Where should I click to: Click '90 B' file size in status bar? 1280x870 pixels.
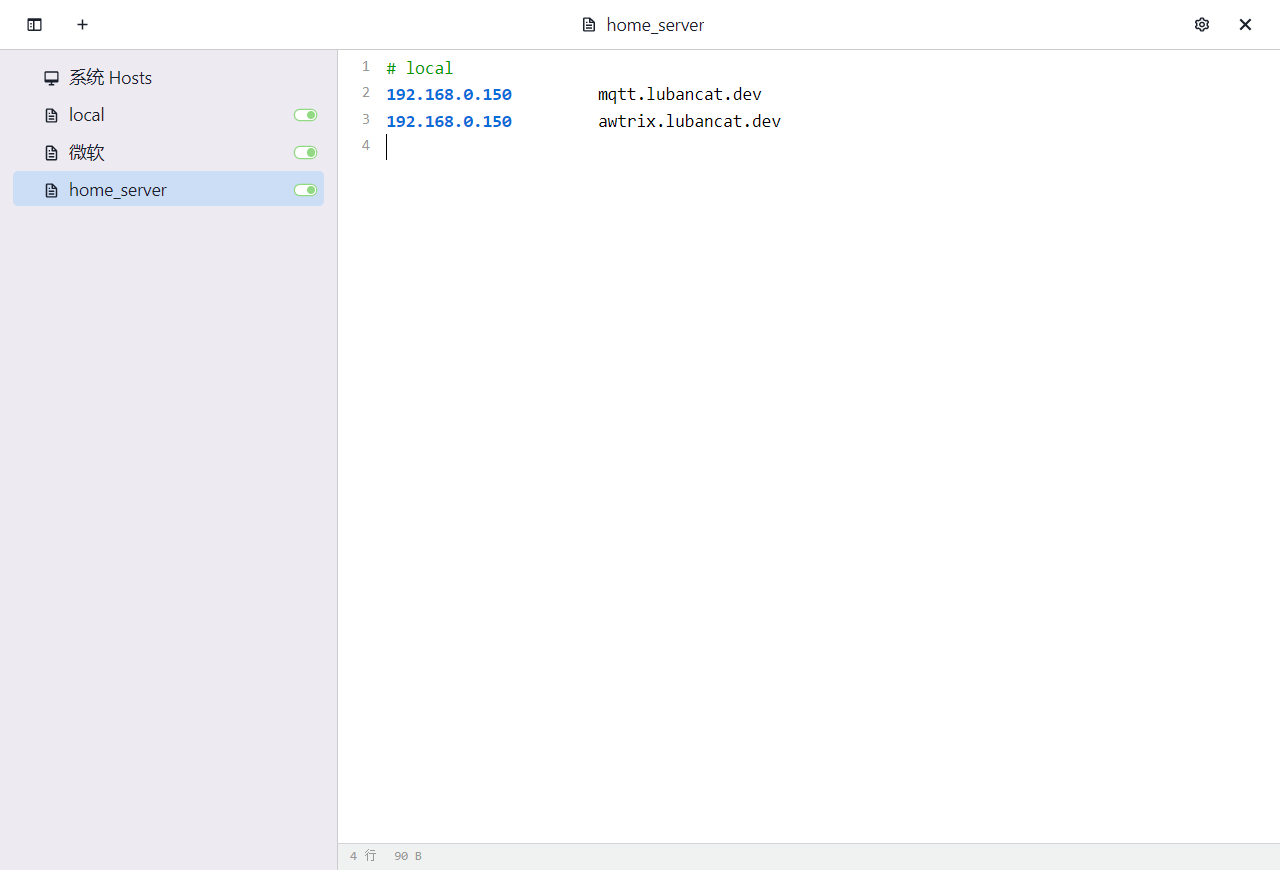click(x=408, y=856)
